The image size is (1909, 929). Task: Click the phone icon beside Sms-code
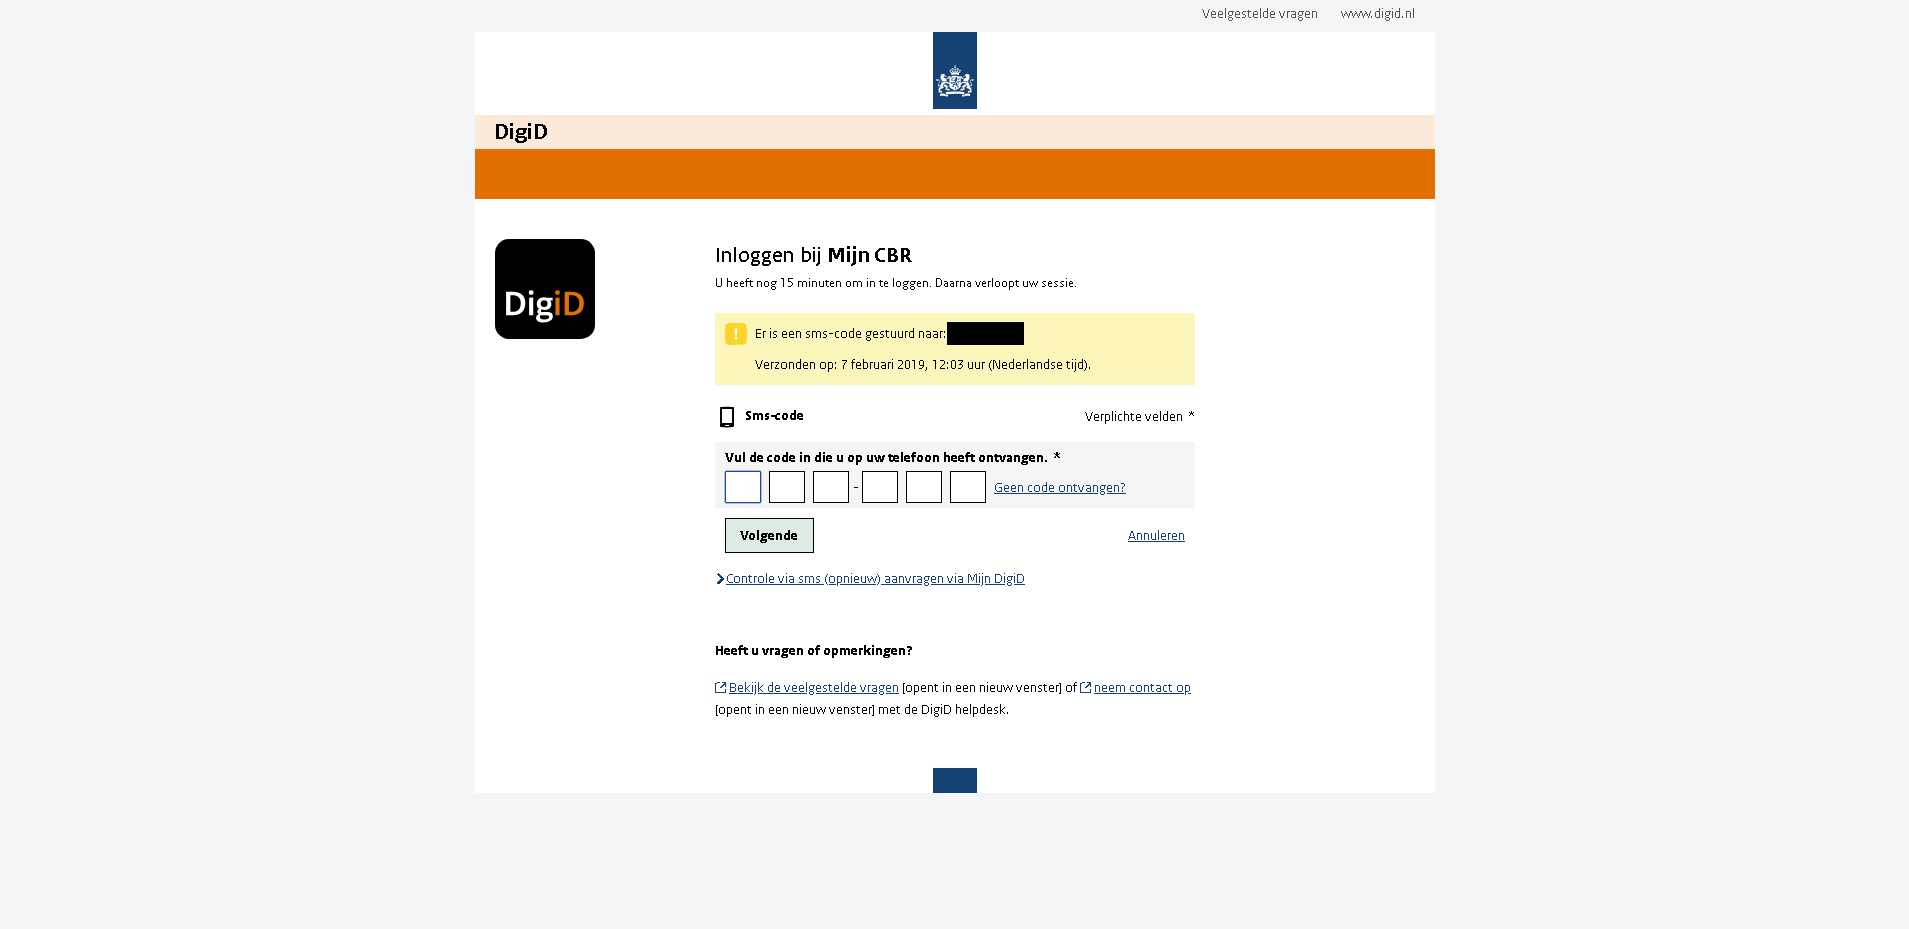(727, 417)
